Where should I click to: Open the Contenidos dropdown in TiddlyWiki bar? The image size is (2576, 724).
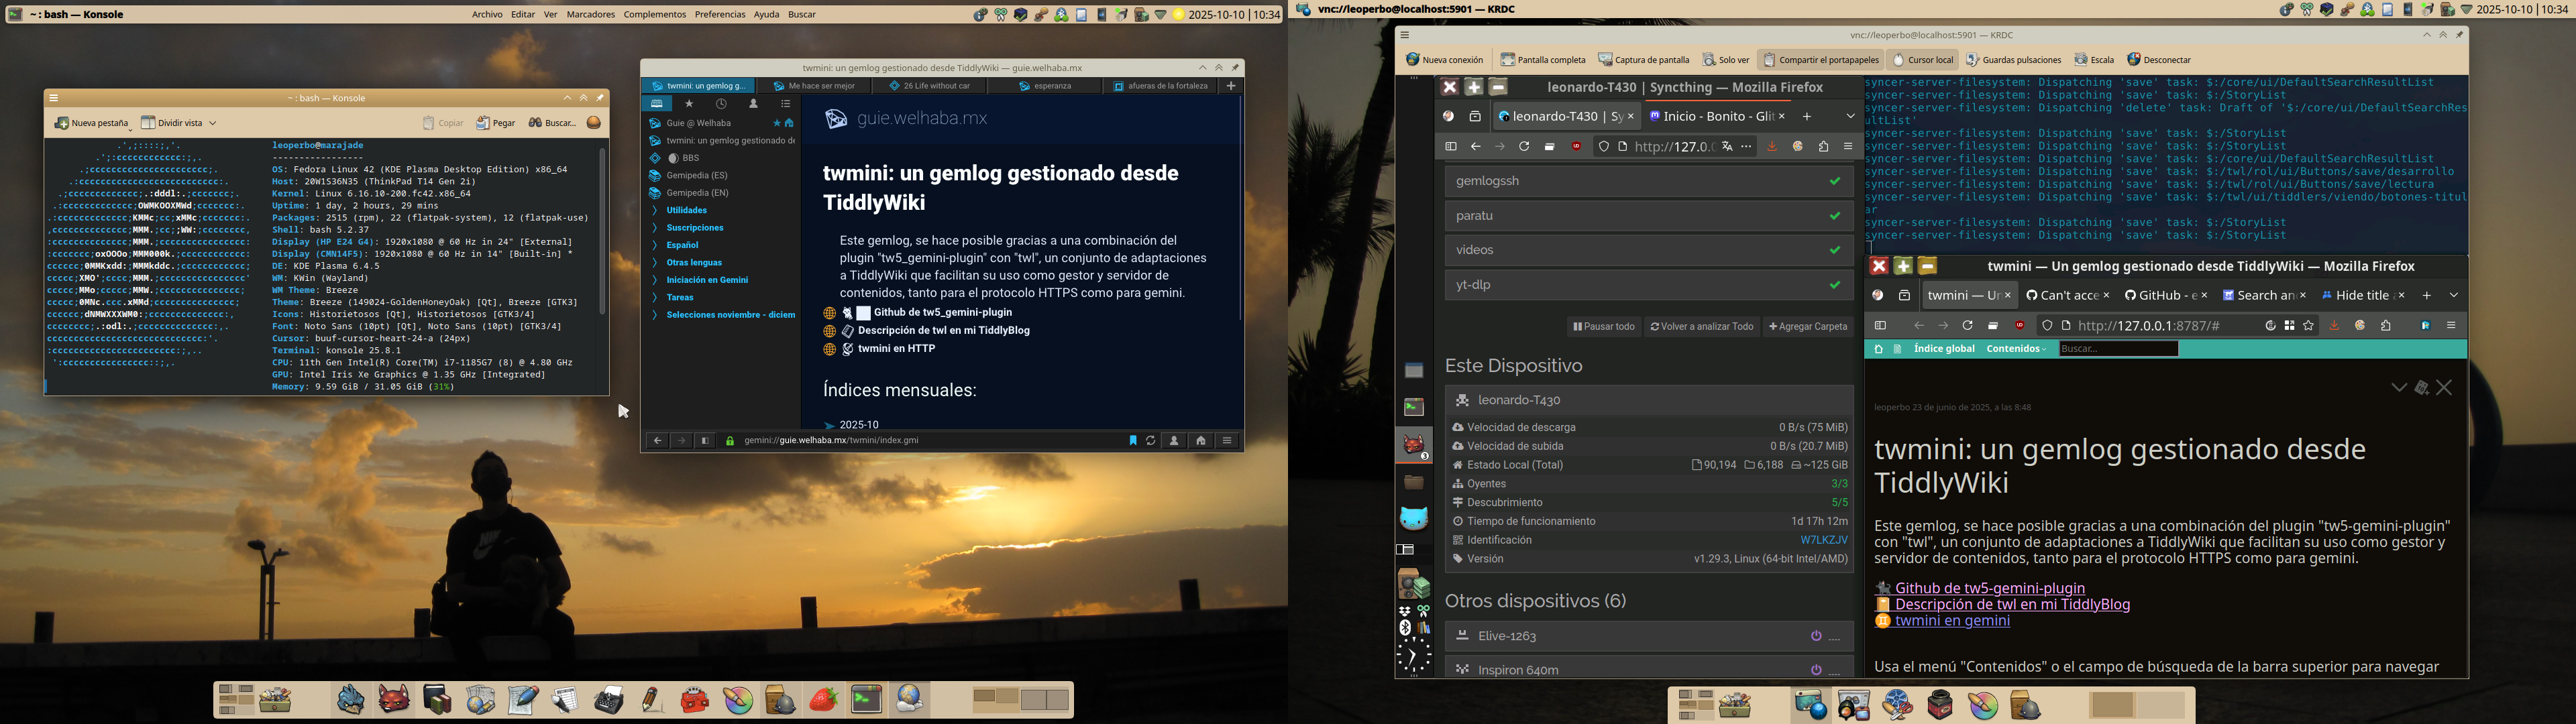[2016, 349]
